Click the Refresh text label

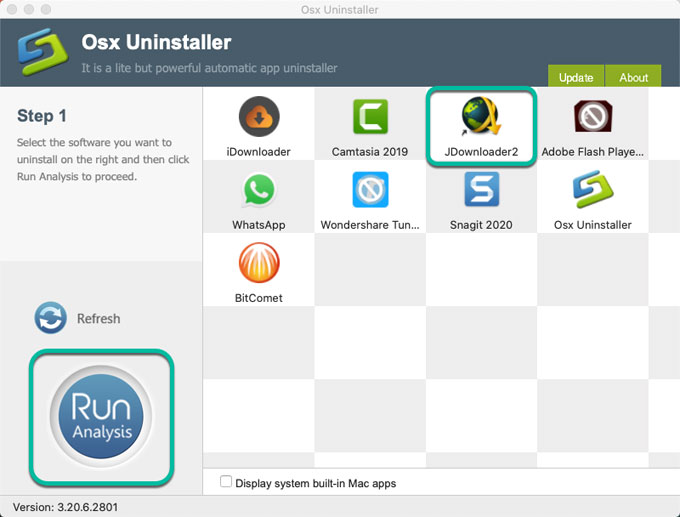(x=98, y=318)
